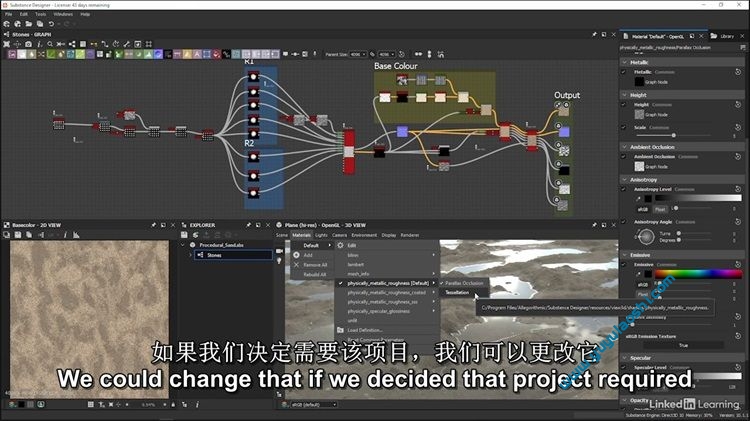Screen dimensions: 750x421
Task: Click the open folder icon in main toolbar
Action: tap(29, 24)
